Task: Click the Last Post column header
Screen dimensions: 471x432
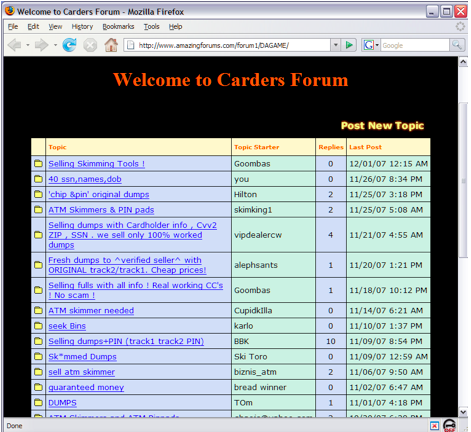Action: pyautogui.click(x=365, y=147)
